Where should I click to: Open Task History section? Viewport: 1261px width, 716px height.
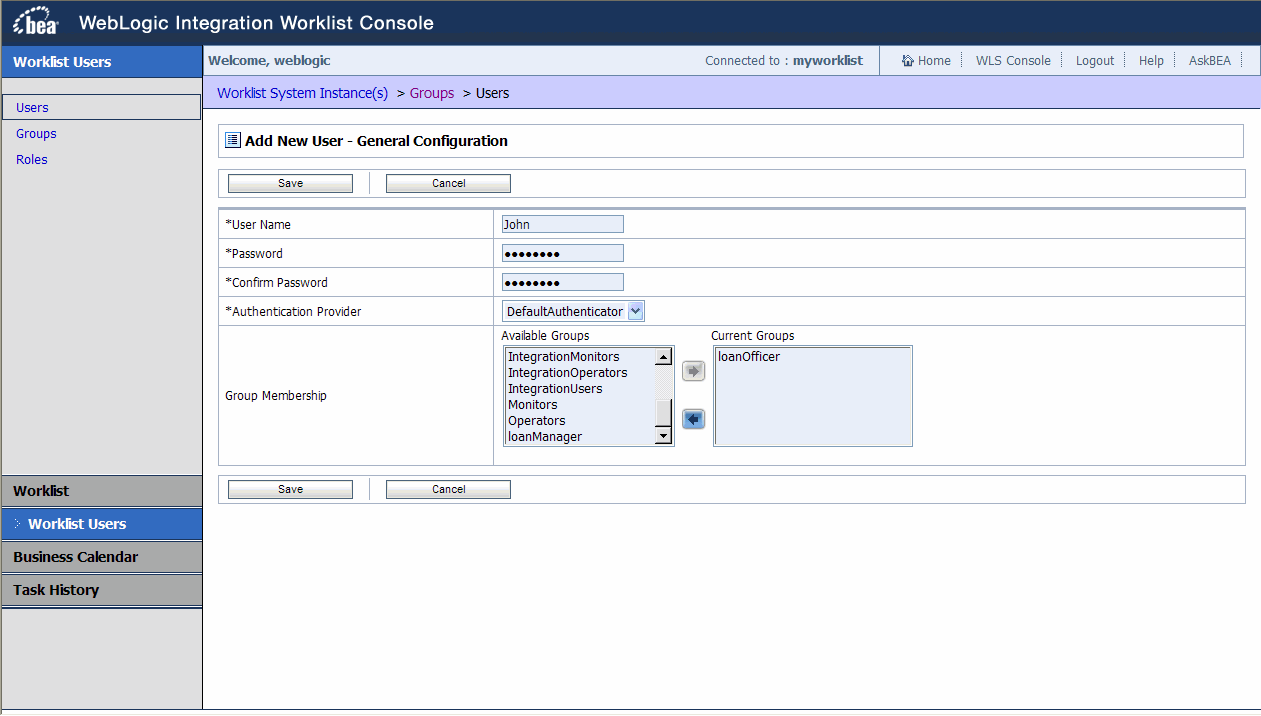tap(101, 590)
